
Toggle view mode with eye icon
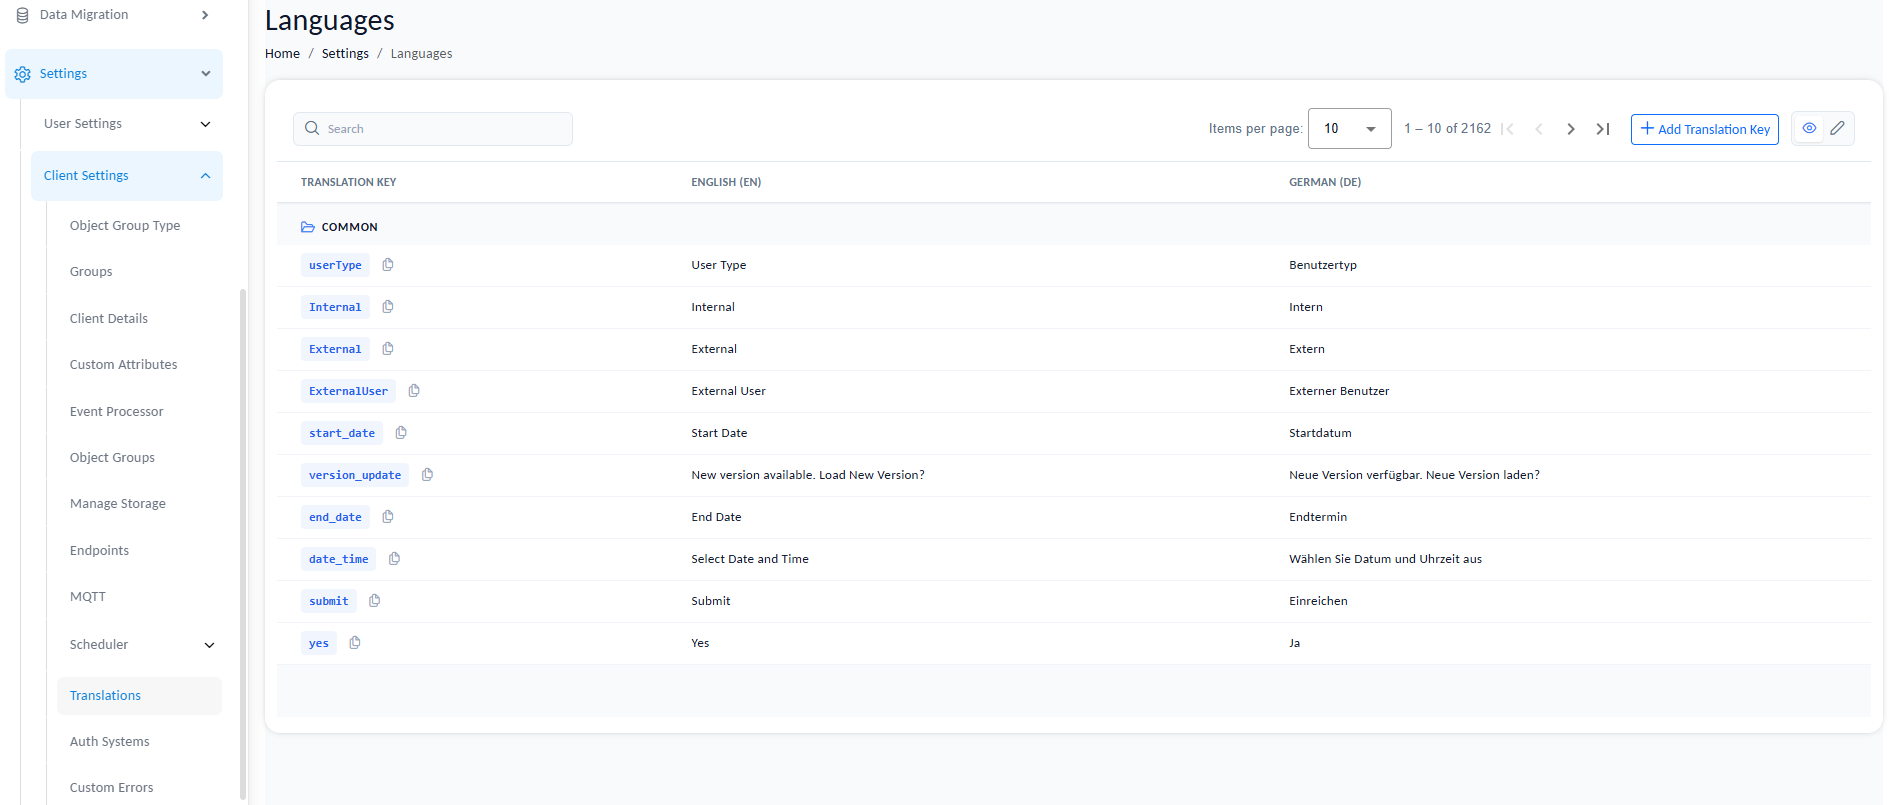coord(1809,128)
